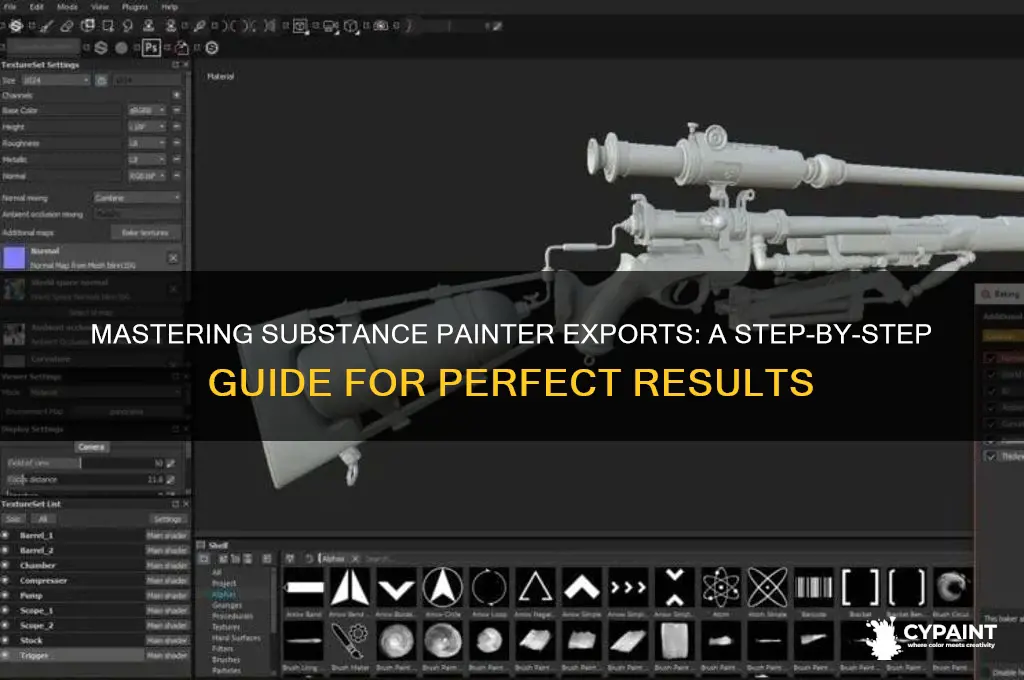Screen dimensions: 1024x680
Task: Open Metallic channel format dropdown
Action: tap(147, 159)
